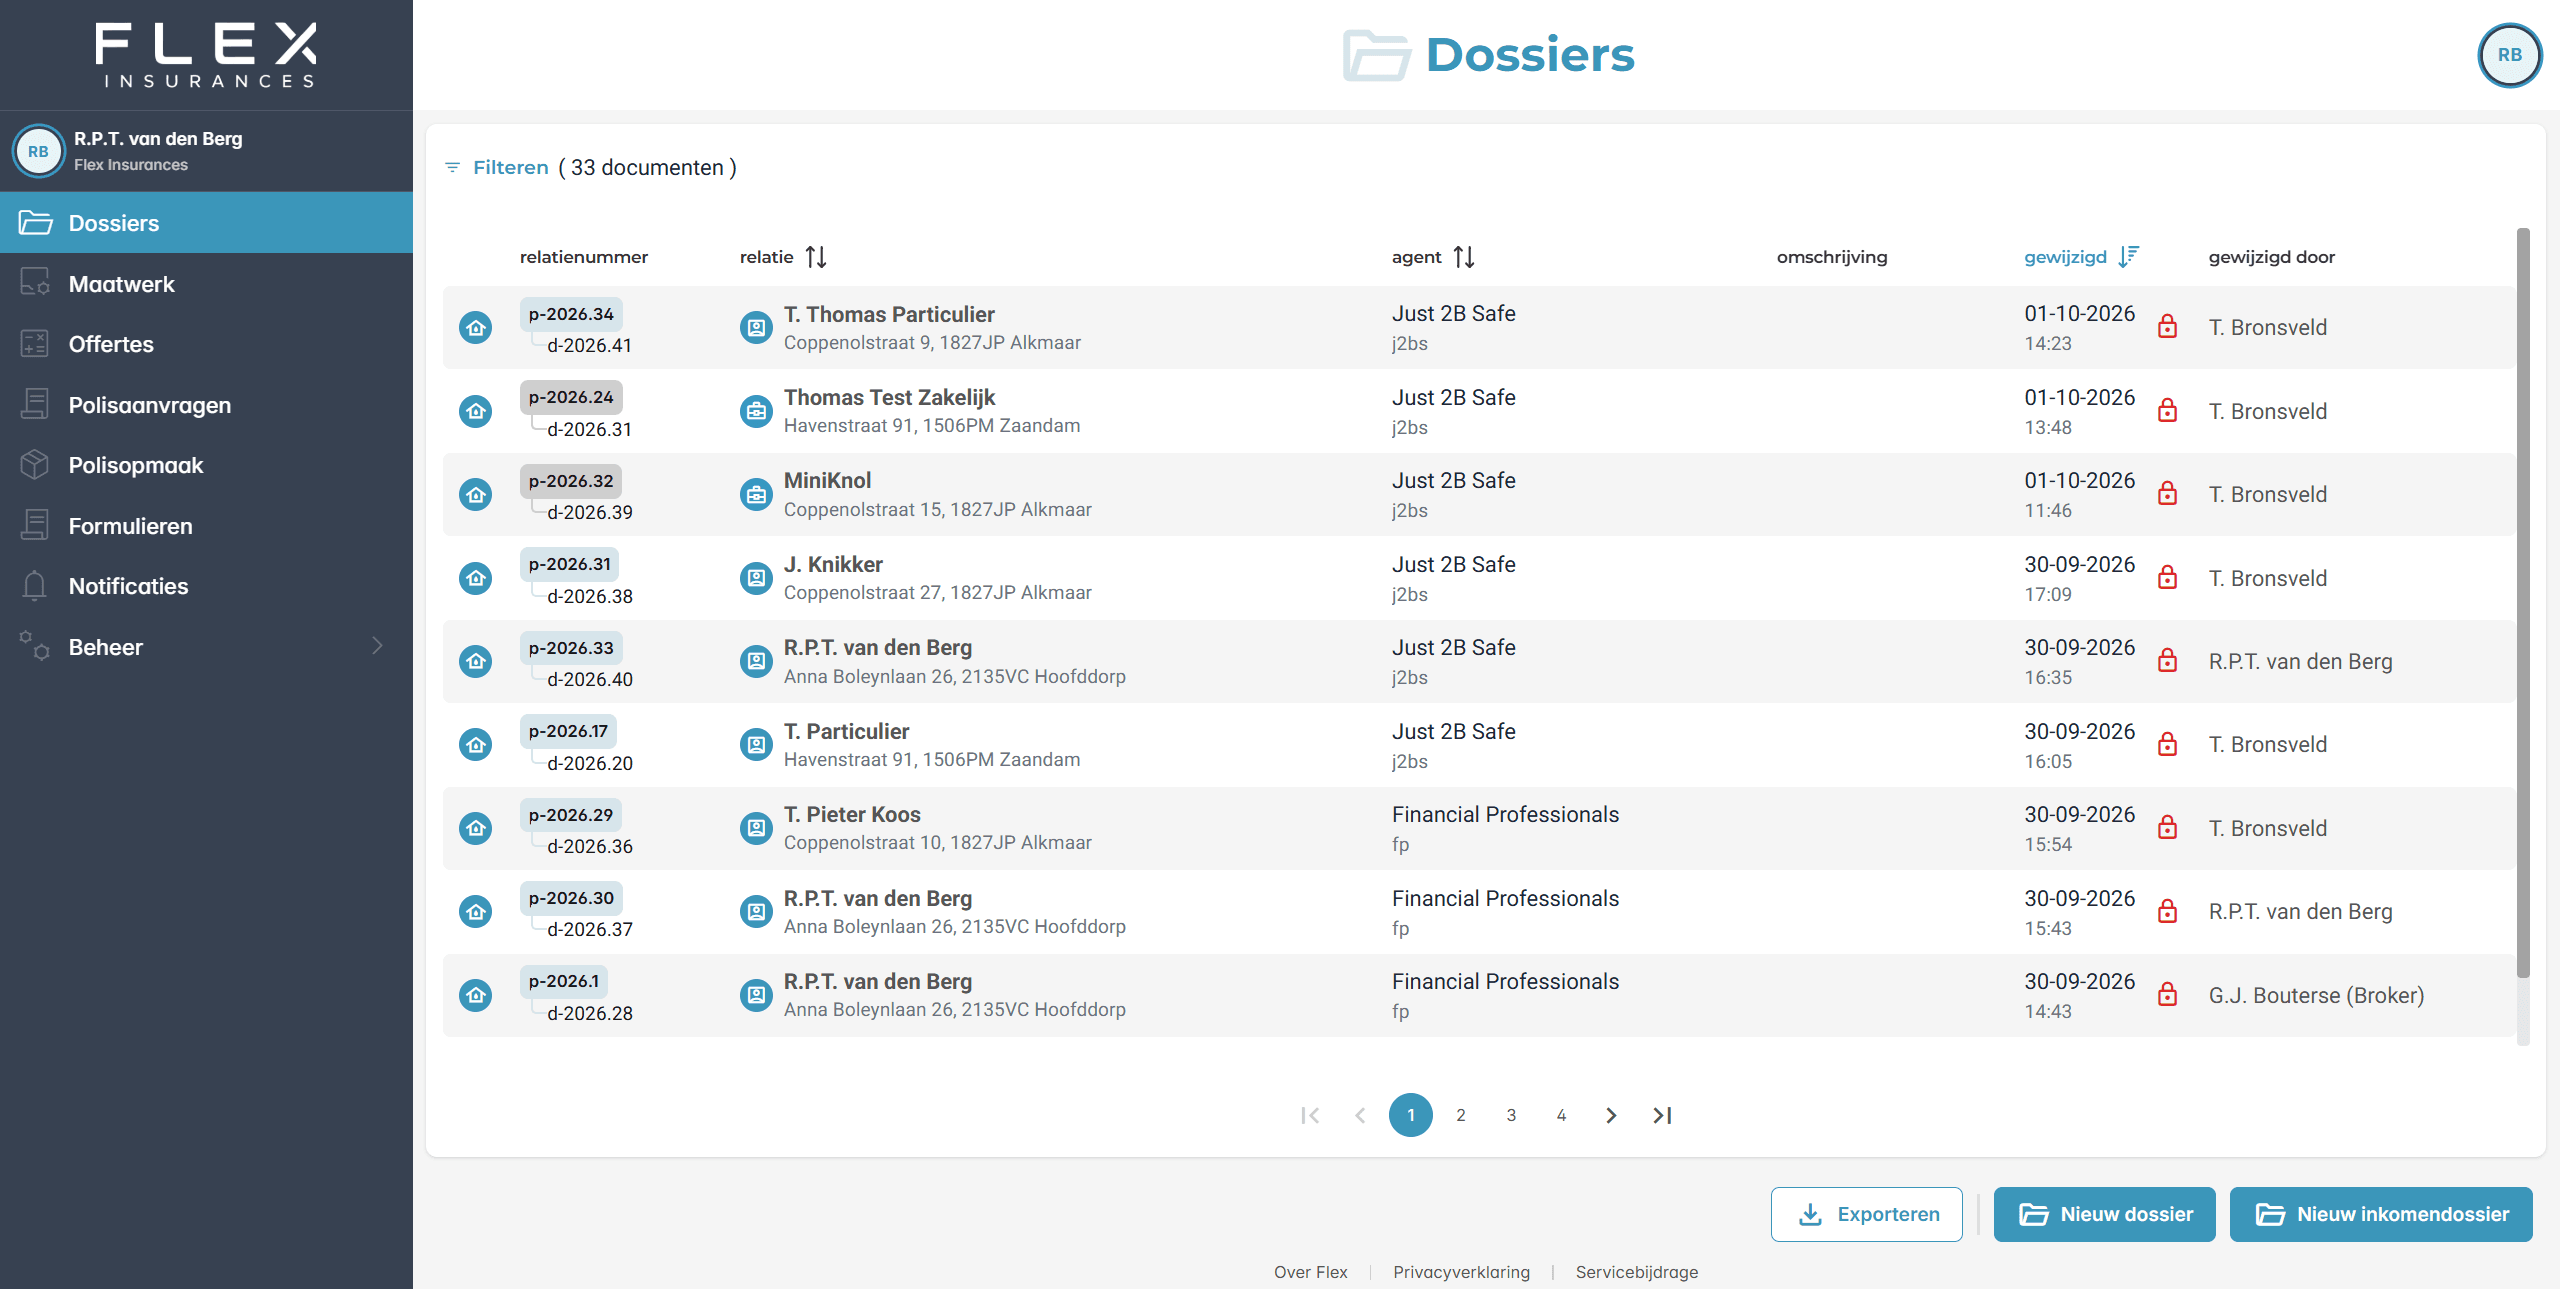This screenshot has width=2560, height=1289.
Task: Click the home icon for MiniKnol row
Action: pyautogui.click(x=476, y=495)
